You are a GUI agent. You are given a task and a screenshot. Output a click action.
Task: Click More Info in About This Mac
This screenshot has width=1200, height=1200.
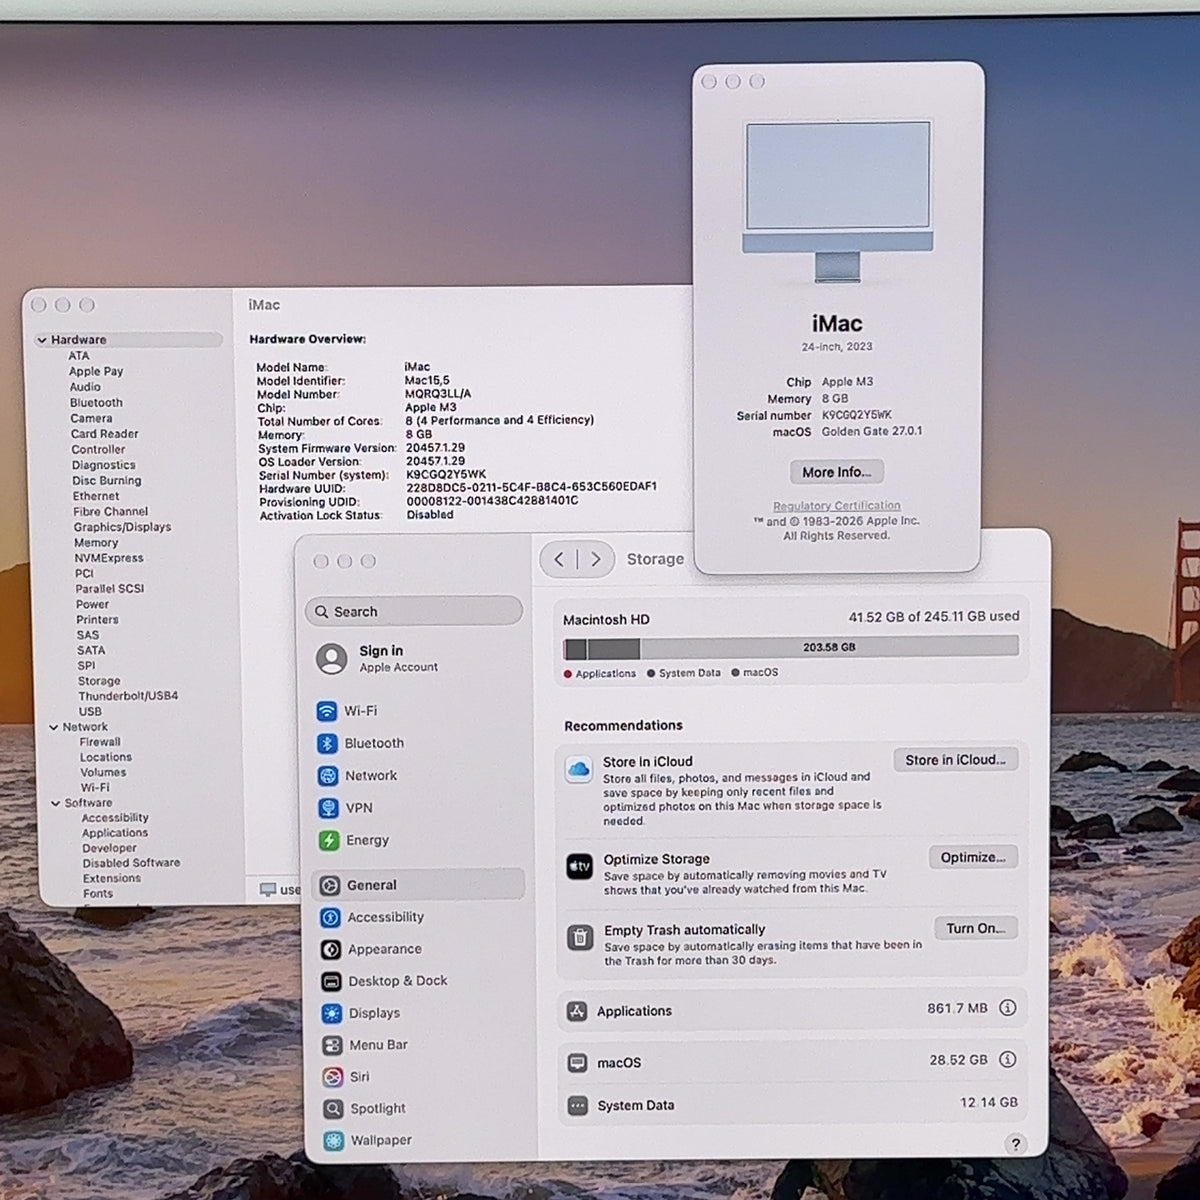pos(836,472)
